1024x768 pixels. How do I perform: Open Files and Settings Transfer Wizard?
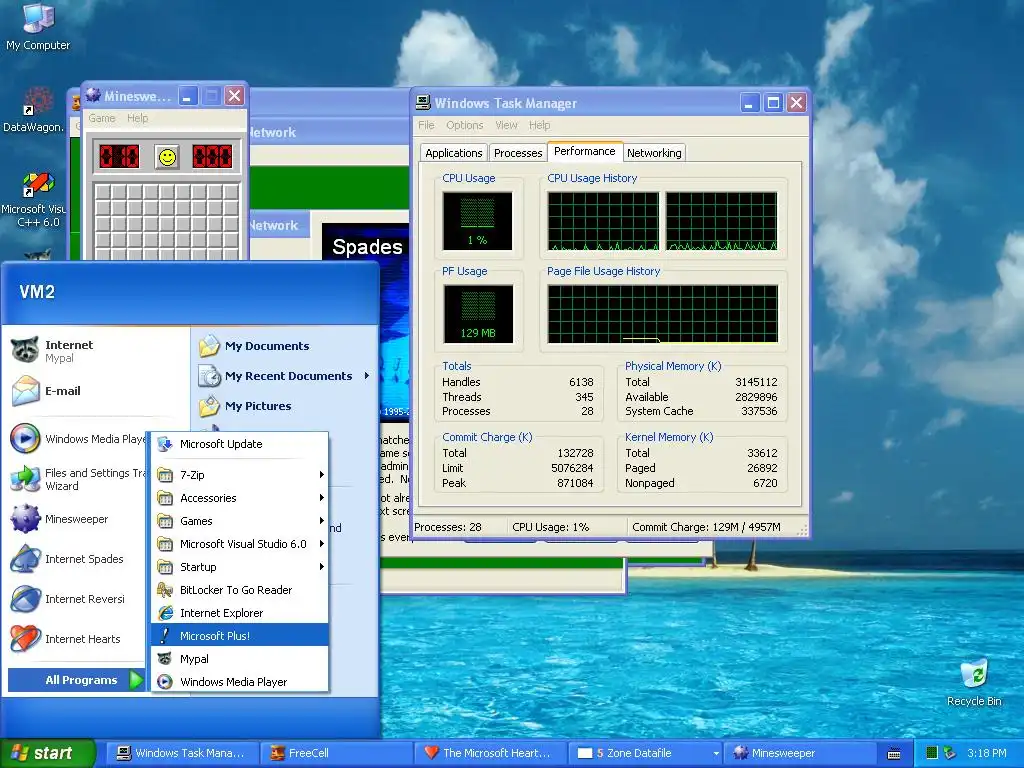[x=78, y=479]
